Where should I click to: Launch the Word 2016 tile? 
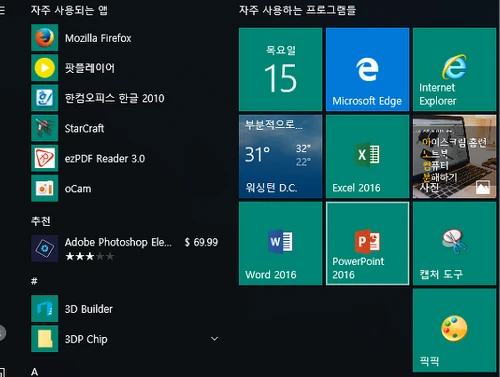tap(281, 243)
